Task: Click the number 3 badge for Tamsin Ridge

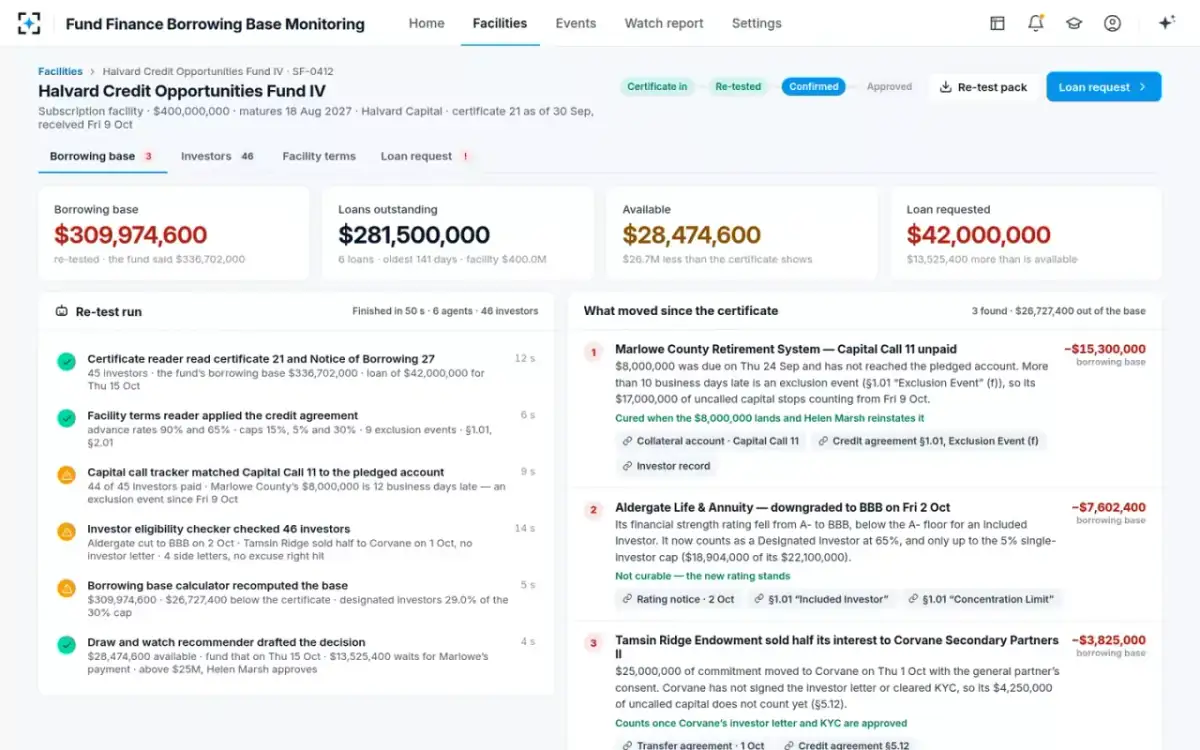Action: pos(593,643)
